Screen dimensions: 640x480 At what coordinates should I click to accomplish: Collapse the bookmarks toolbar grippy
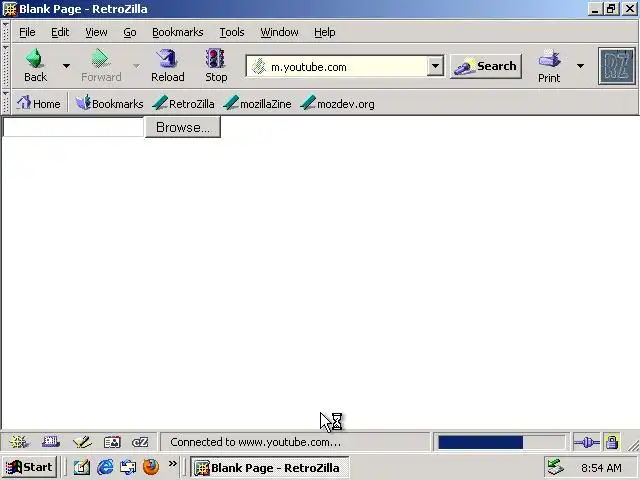(x=6, y=103)
